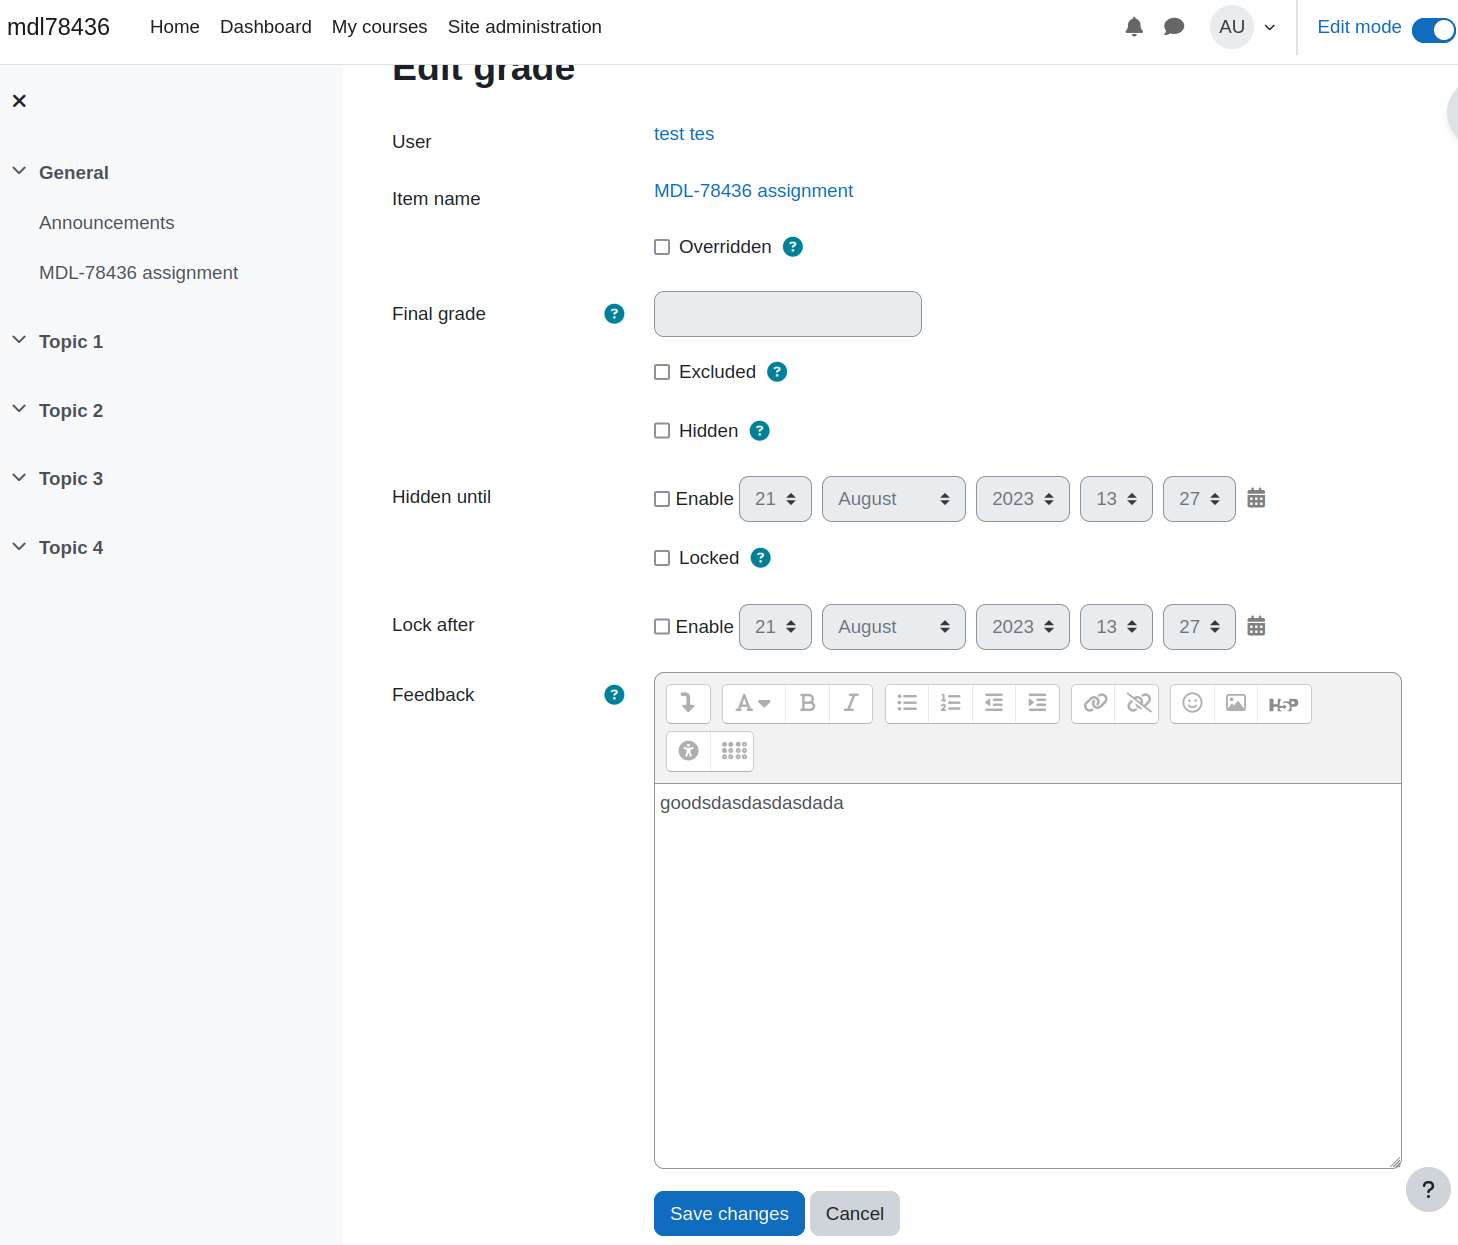Check the Locked checkbox

click(662, 558)
